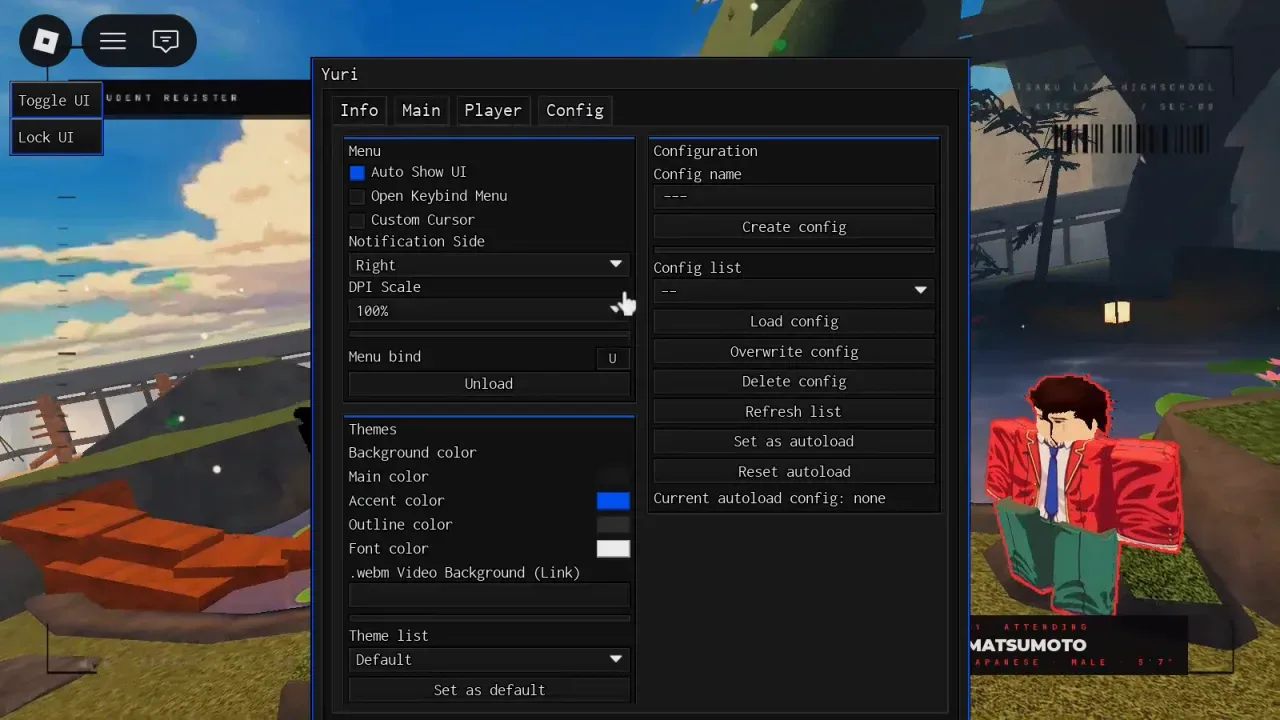Open the hamburger menu icon

click(113, 41)
